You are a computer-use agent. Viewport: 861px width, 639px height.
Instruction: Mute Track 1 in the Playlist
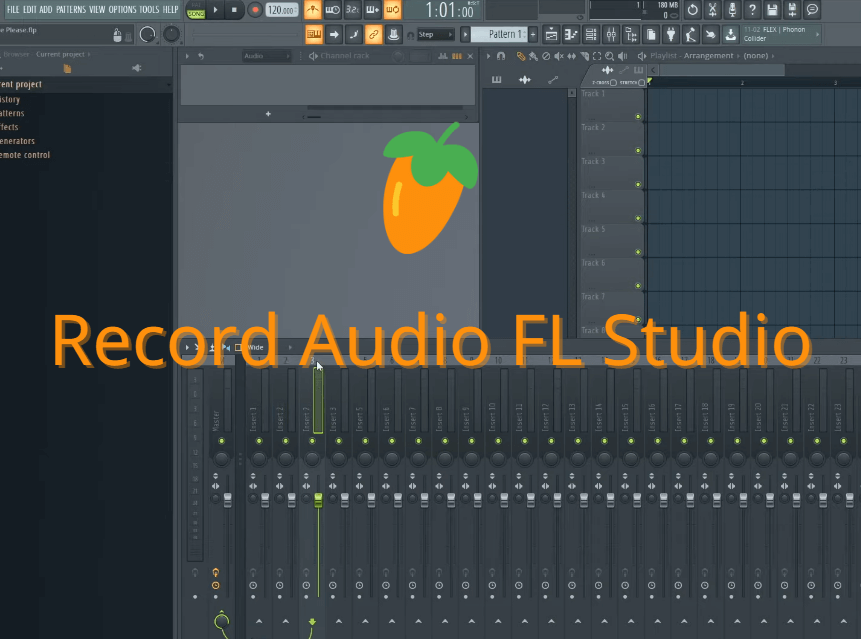click(x=638, y=116)
